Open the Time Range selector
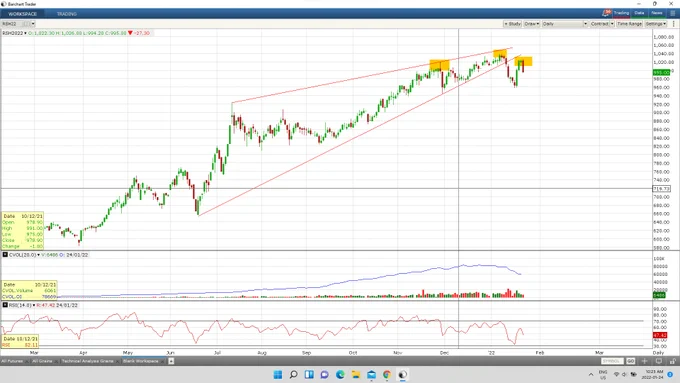The image size is (680, 383). [x=629, y=24]
